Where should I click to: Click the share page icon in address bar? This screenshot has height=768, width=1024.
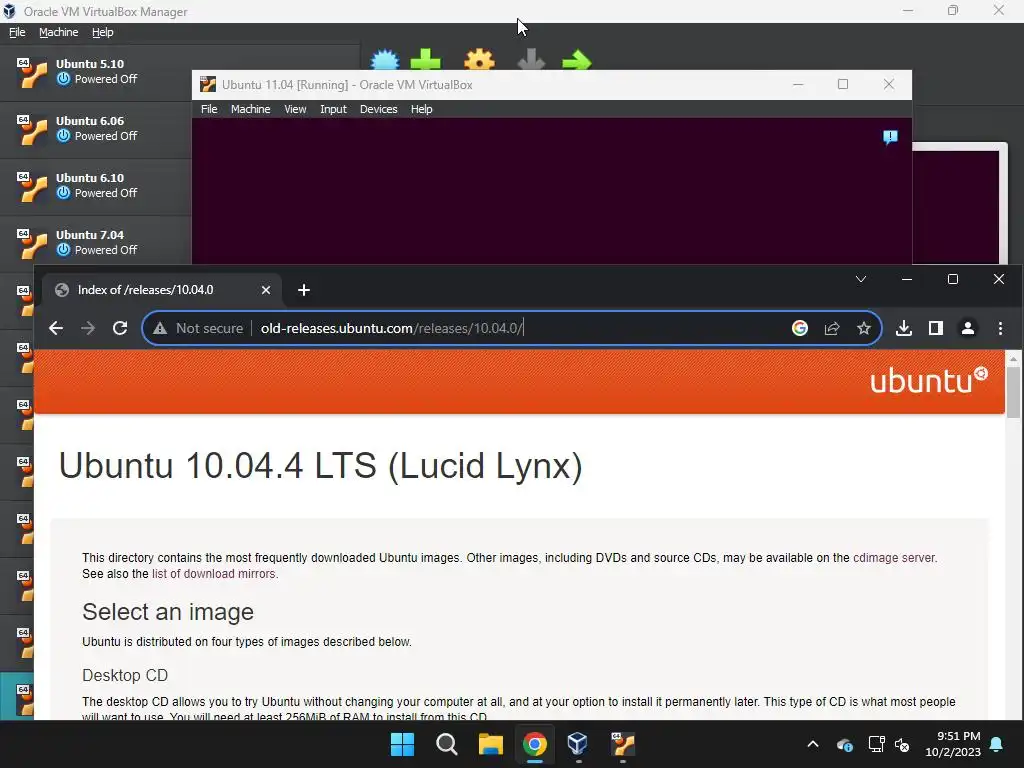pyautogui.click(x=832, y=328)
